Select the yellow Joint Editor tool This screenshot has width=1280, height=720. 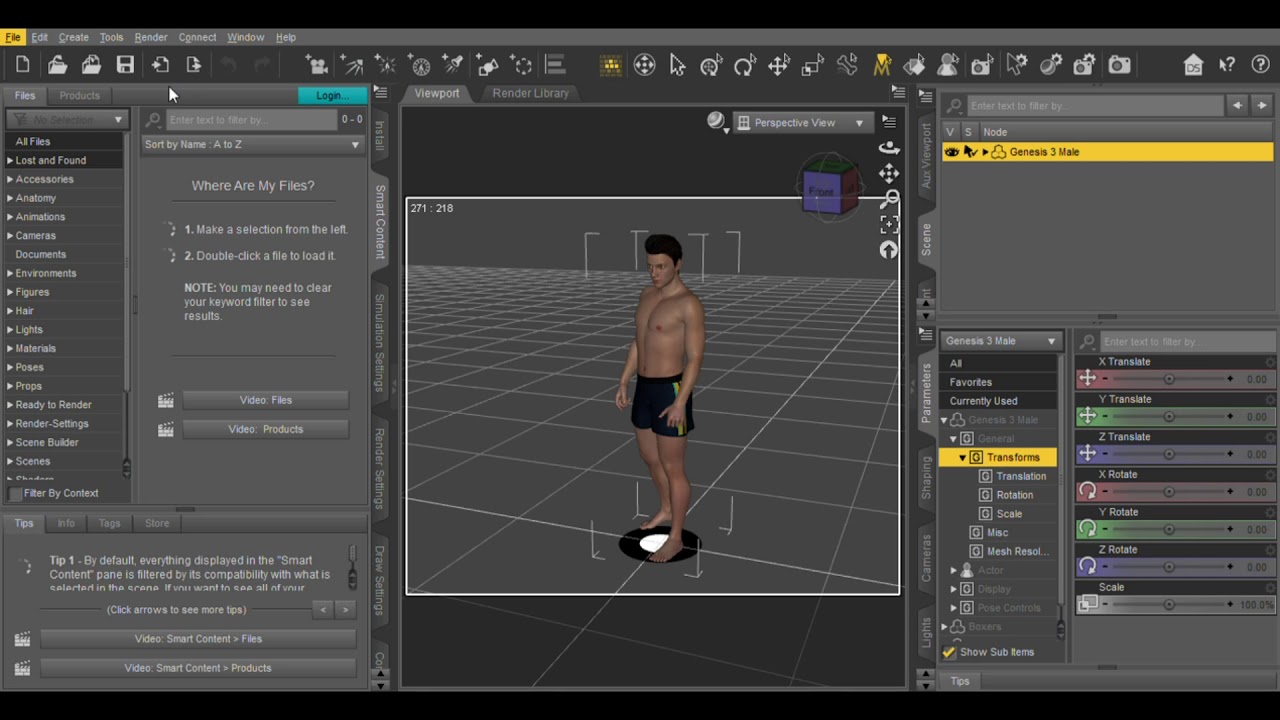tap(882, 65)
